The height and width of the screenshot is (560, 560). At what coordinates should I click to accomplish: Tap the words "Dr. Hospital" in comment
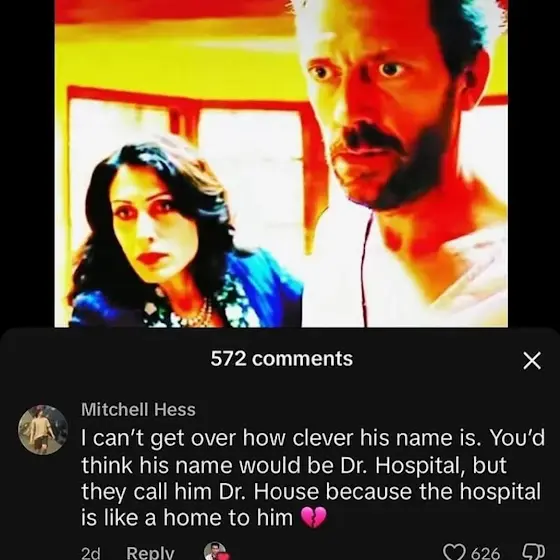click(401, 465)
